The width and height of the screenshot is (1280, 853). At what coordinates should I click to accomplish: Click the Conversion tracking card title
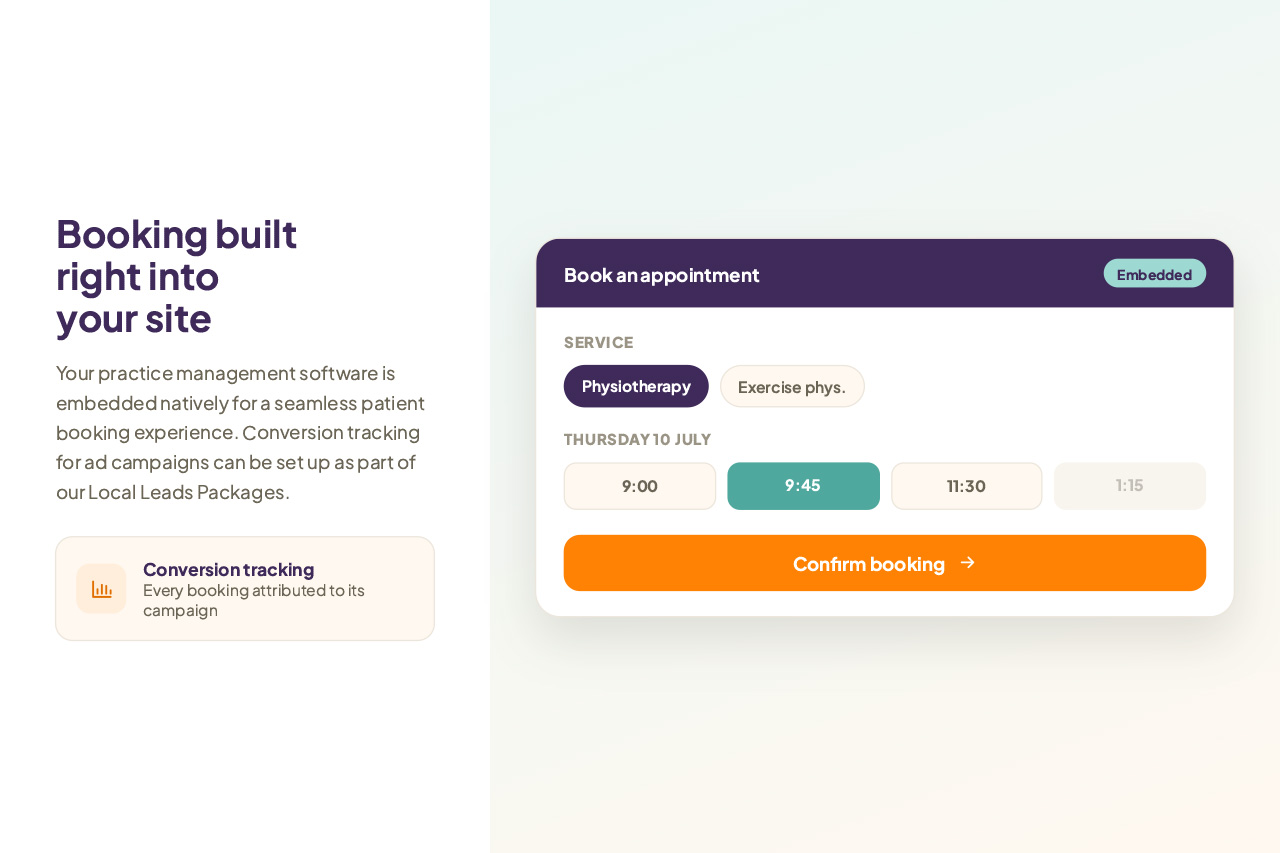(x=229, y=569)
